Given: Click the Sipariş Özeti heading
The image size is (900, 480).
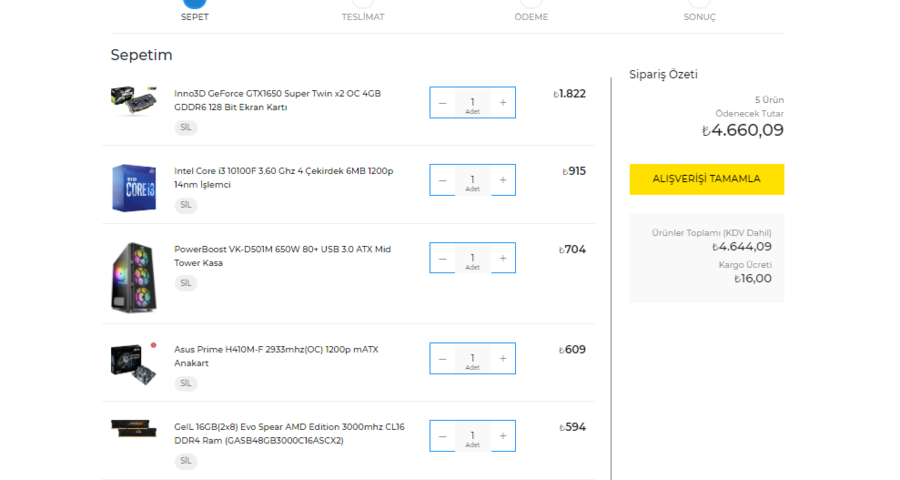Looking at the screenshot, I should [664, 75].
